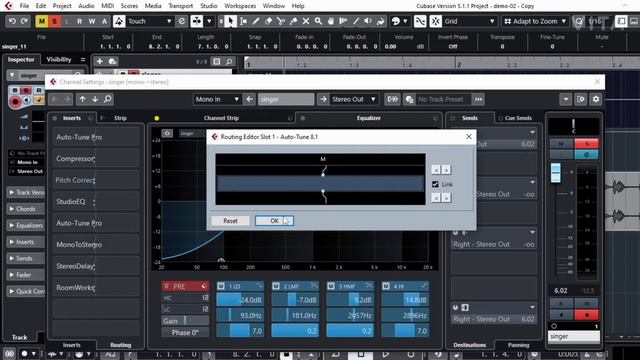Expand the Chords inspector section

(25, 209)
